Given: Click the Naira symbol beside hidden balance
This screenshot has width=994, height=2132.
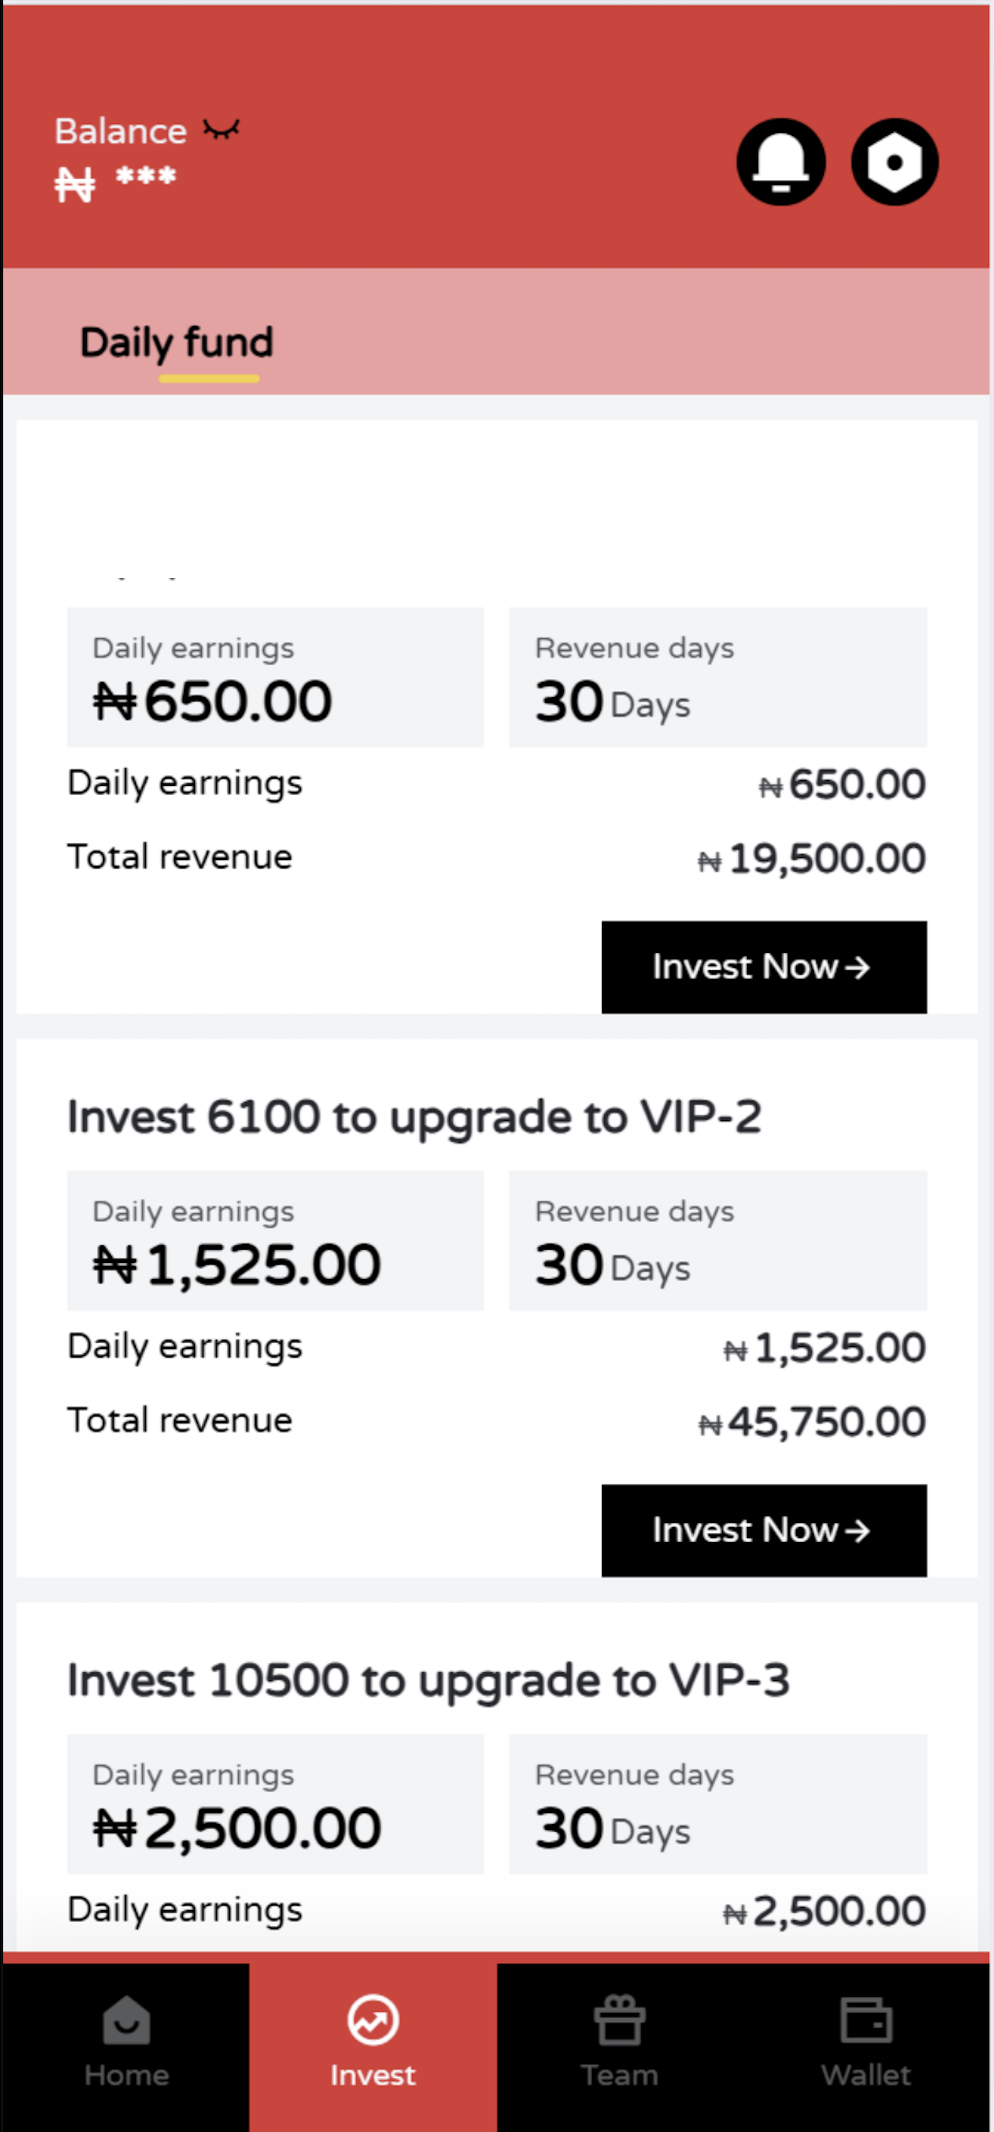Looking at the screenshot, I should click(x=75, y=184).
